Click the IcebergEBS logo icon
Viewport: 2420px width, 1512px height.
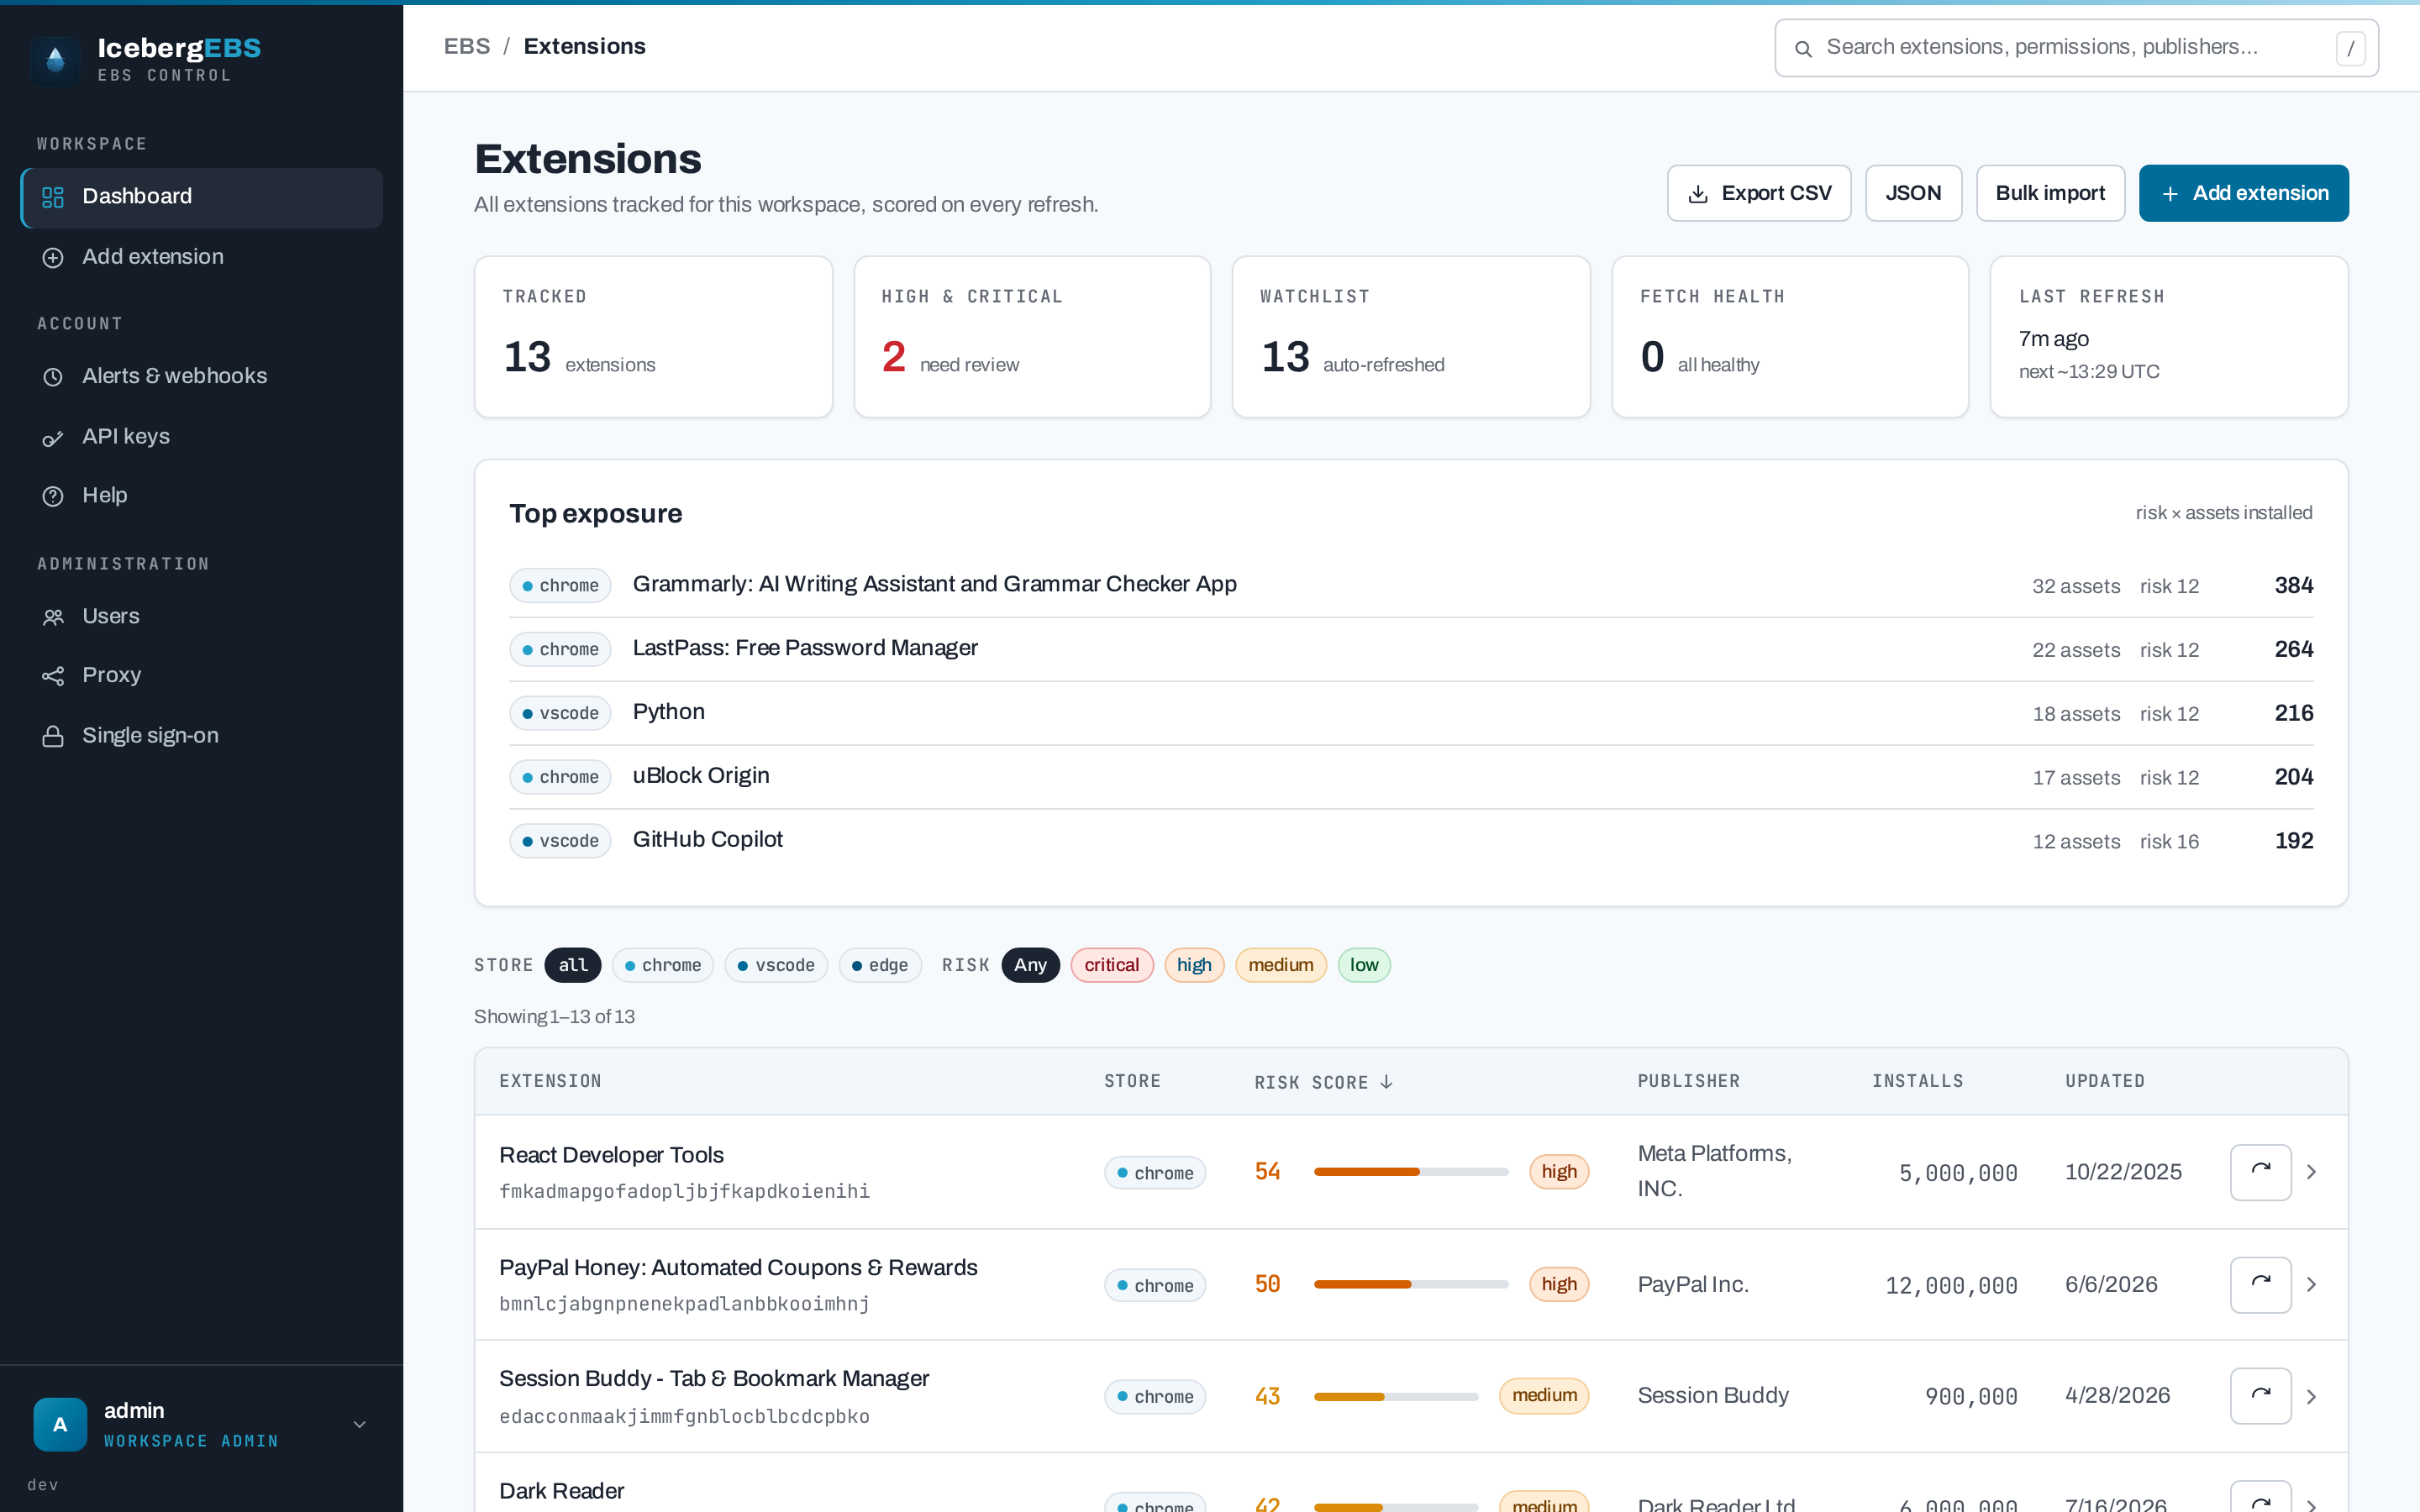[x=55, y=60]
